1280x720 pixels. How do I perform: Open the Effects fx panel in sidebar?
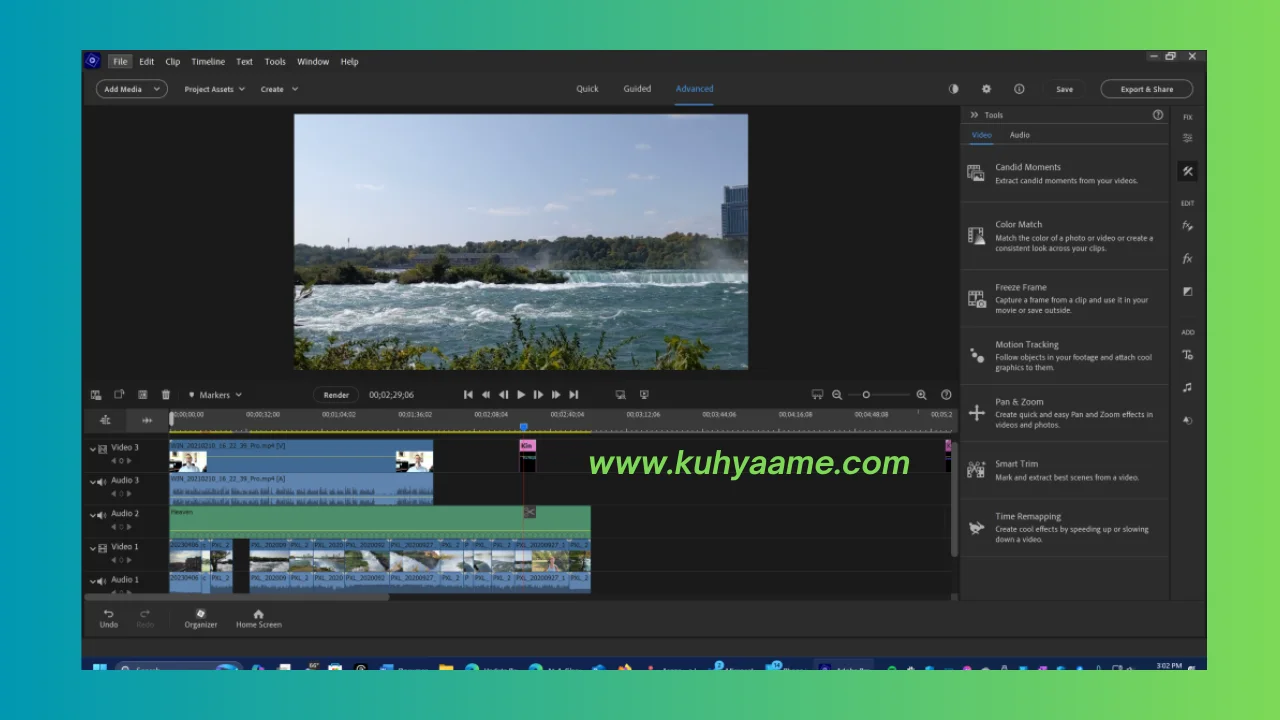[x=1188, y=259]
